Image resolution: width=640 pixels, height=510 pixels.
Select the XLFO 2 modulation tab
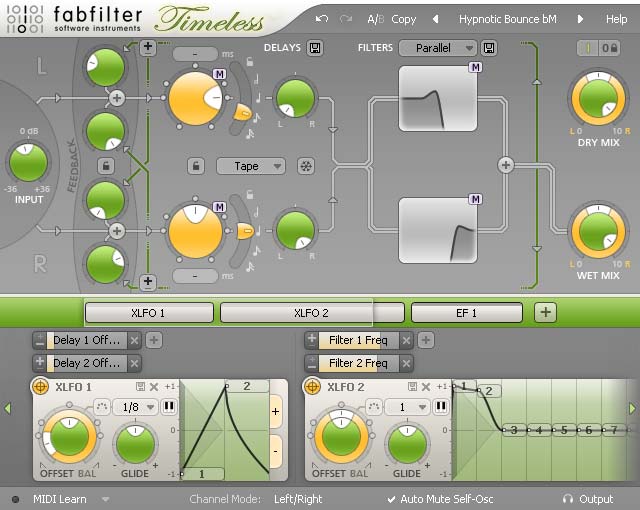pyautogui.click(x=312, y=313)
